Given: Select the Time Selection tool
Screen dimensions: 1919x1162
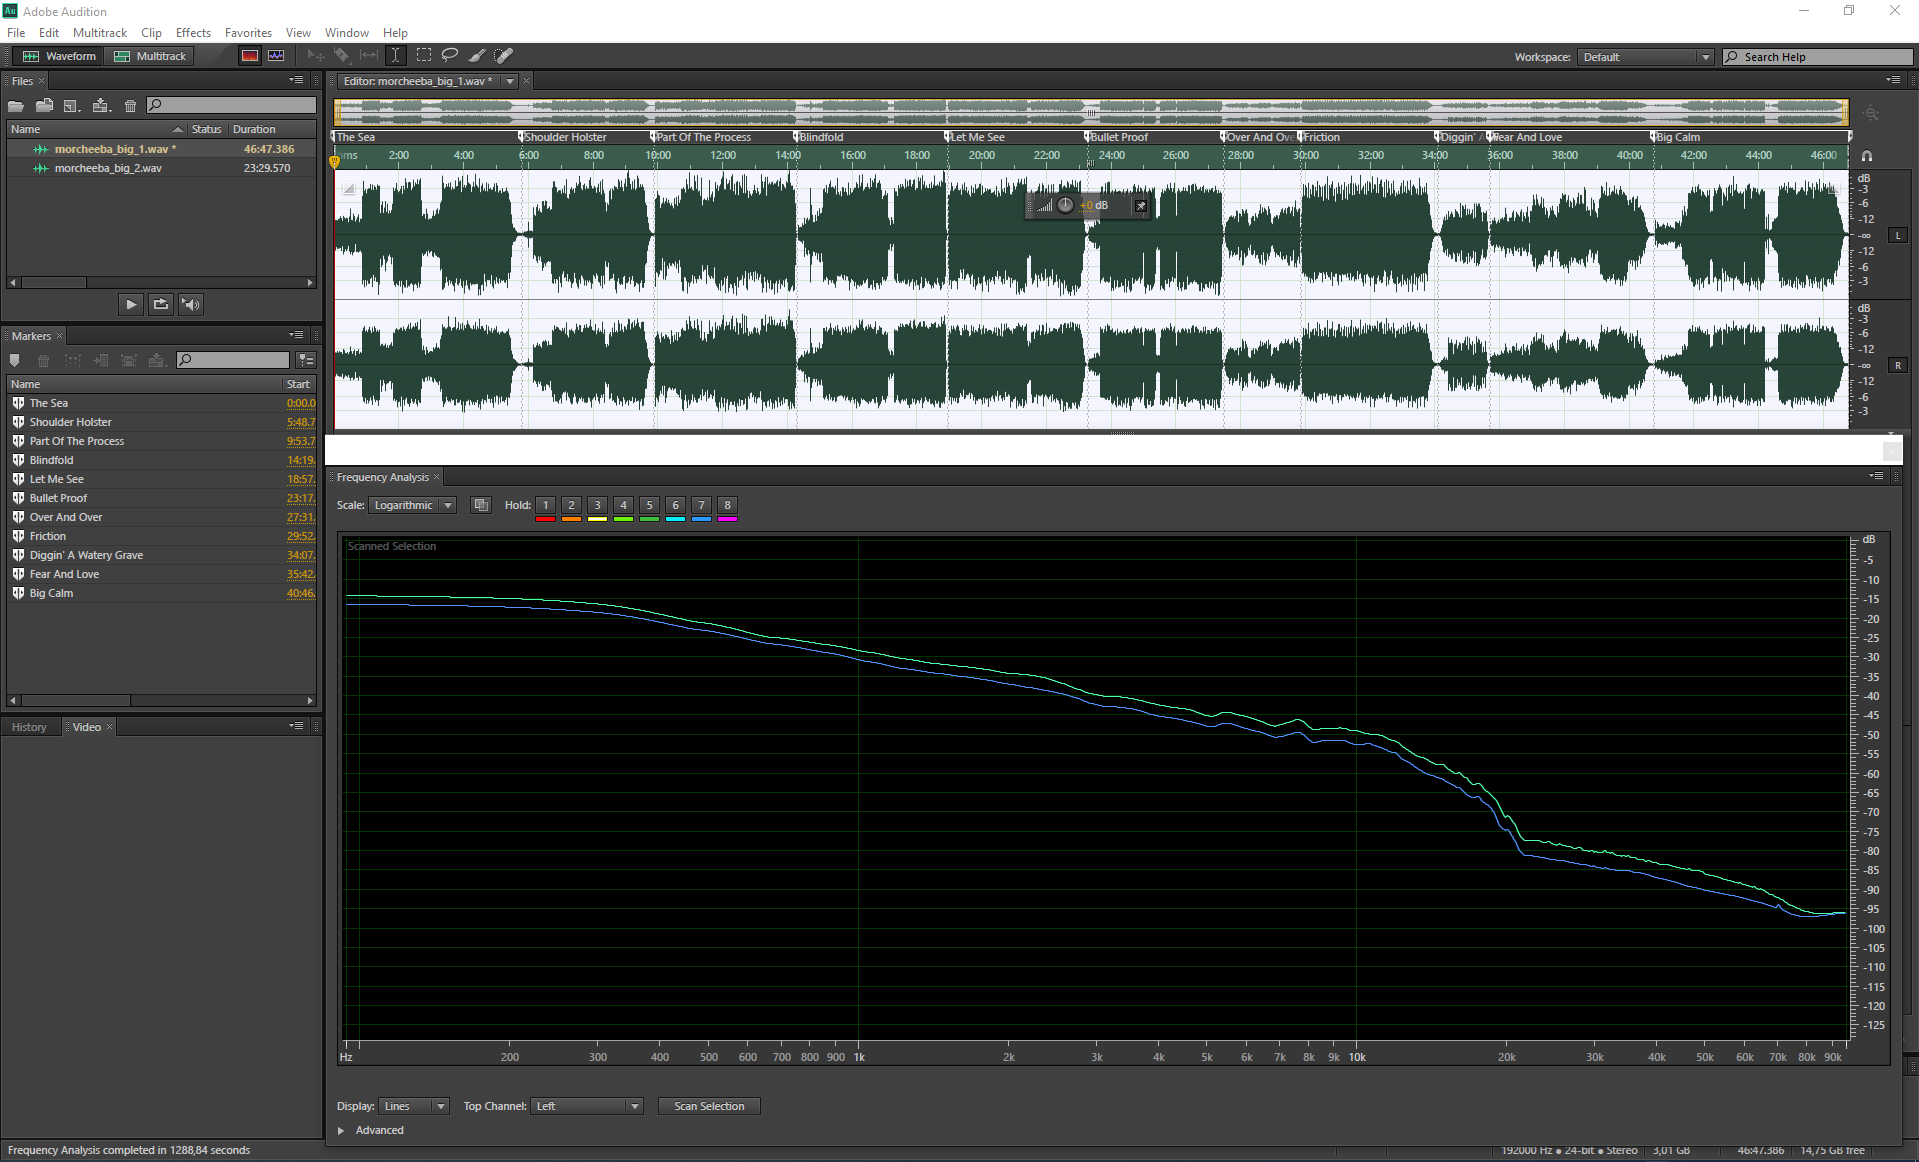Looking at the screenshot, I should 396,56.
